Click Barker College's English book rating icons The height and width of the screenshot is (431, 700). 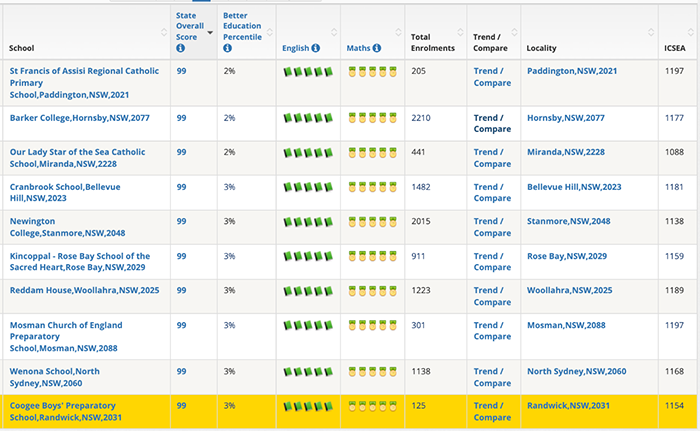[x=308, y=118]
